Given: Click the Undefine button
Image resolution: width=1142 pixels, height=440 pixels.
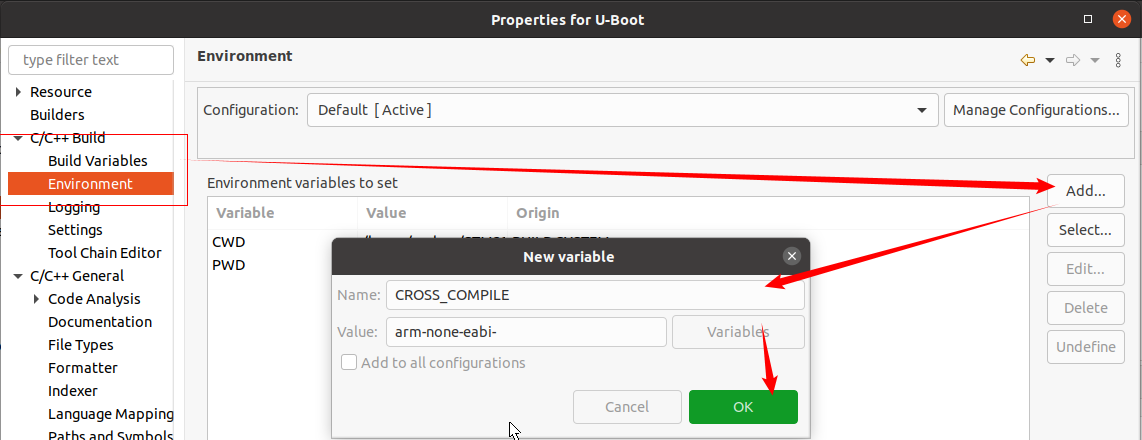Looking at the screenshot, I should pyautogui.click(x=1085, y=347).
